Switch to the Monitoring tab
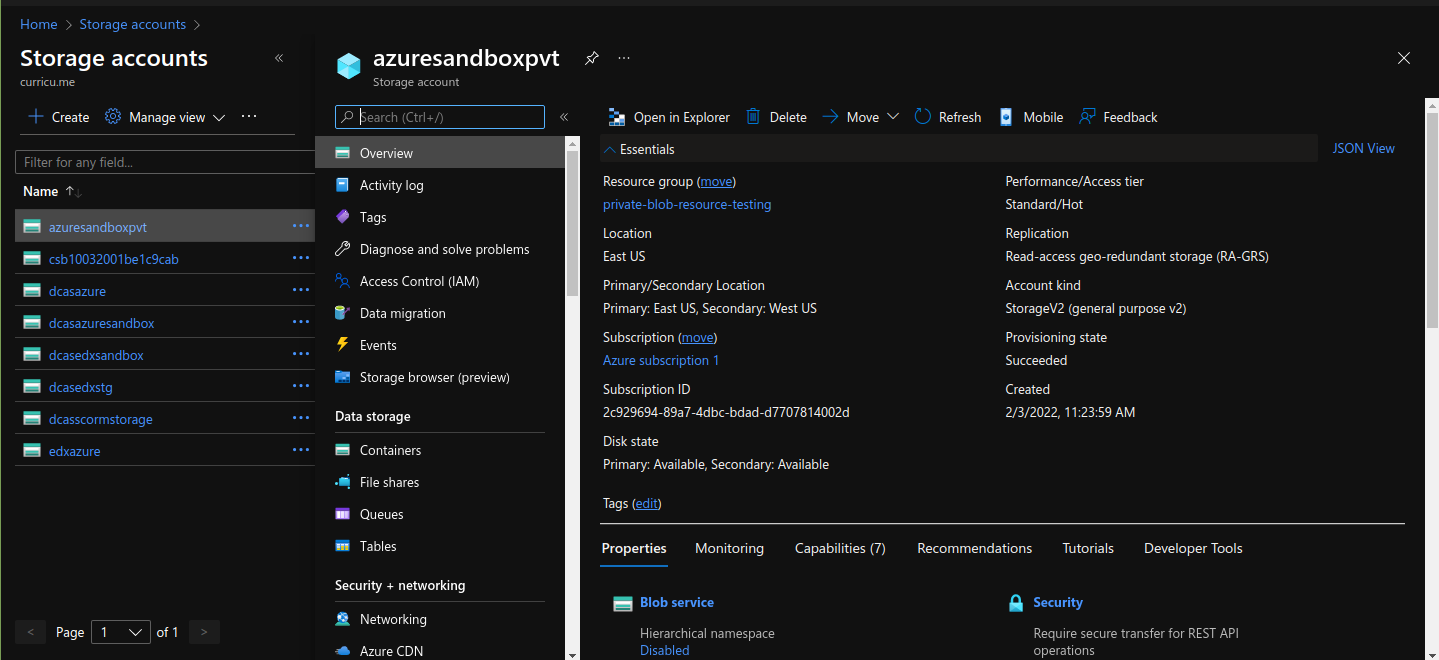This screenshot has height=660, width=1439. [x=729, y=548]
